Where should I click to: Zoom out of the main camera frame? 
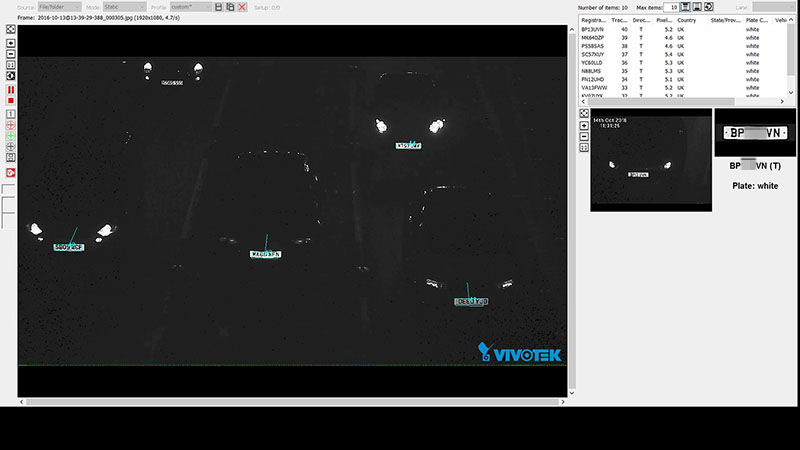point(10,54)
